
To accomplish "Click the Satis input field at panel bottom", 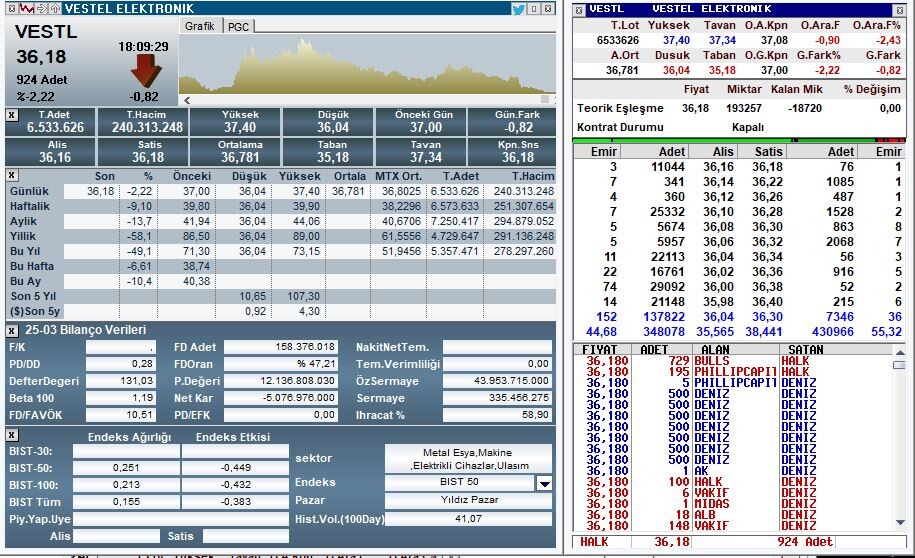I will 246,536.
